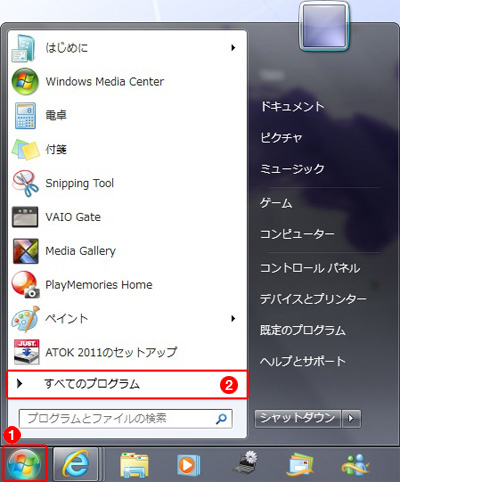500x482 pixels.
Task: Select ATOK 2011のセットアップ text label
Action: [111, 352]
